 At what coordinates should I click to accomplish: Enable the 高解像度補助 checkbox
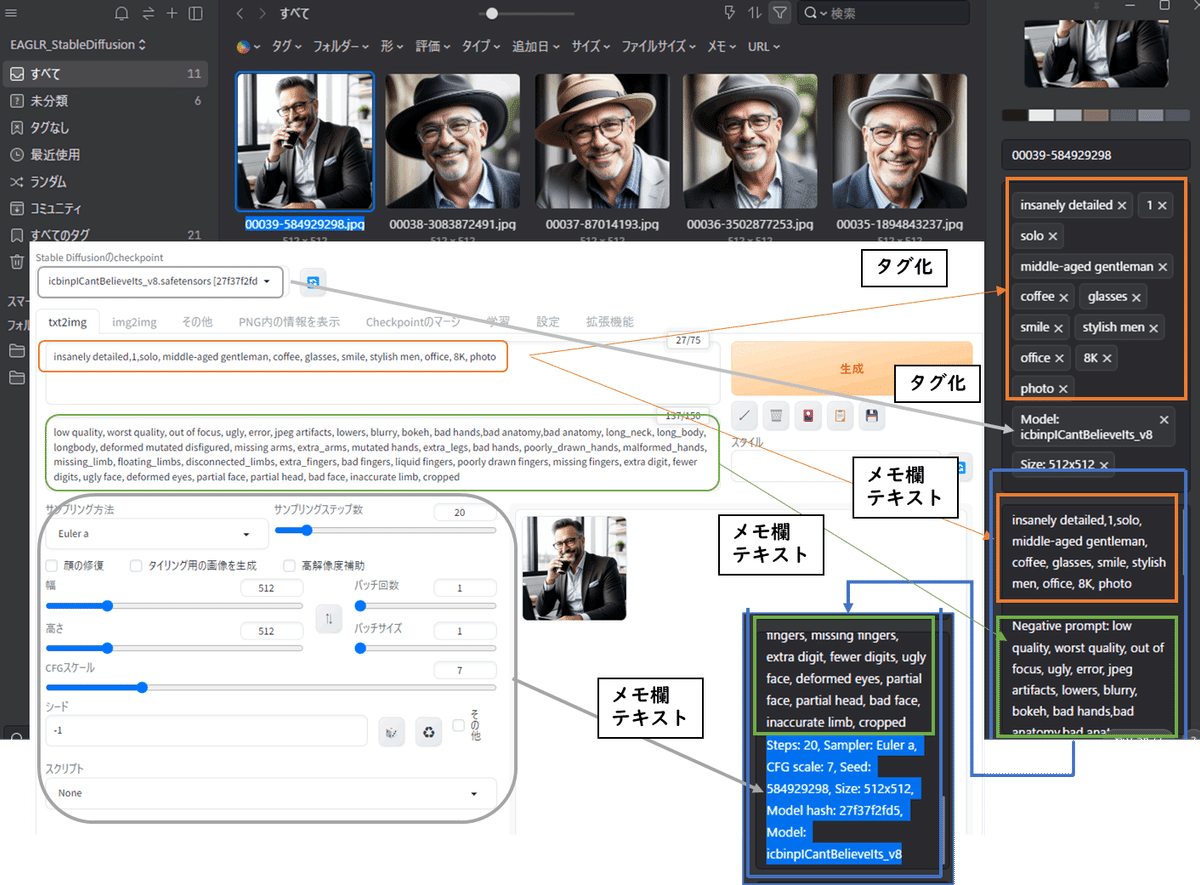pyautogui.click(x=289, y=565)
